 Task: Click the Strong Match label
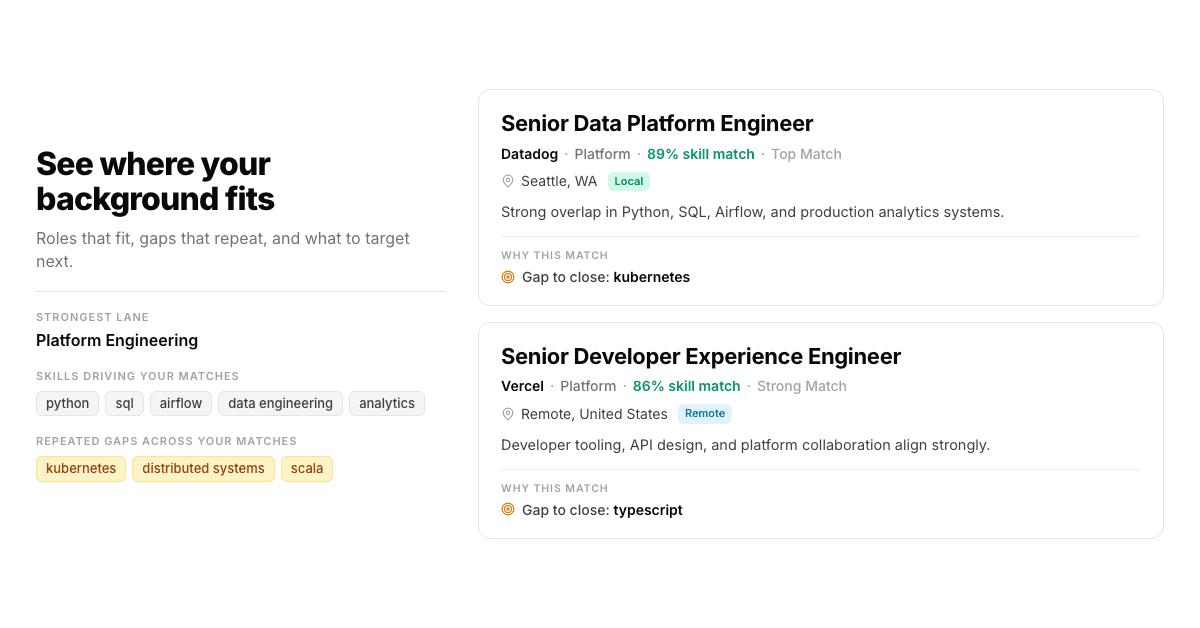click(802, 386)
